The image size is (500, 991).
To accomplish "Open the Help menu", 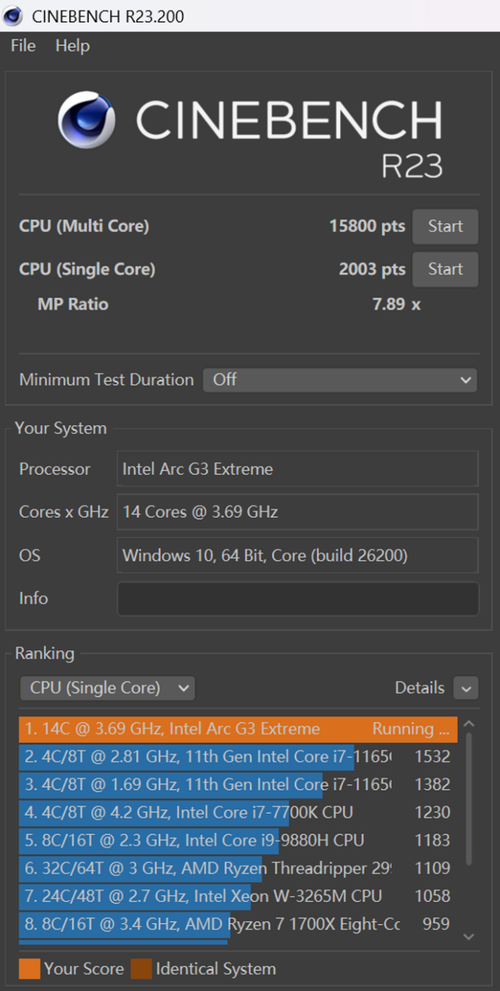I will click(73, 46).
